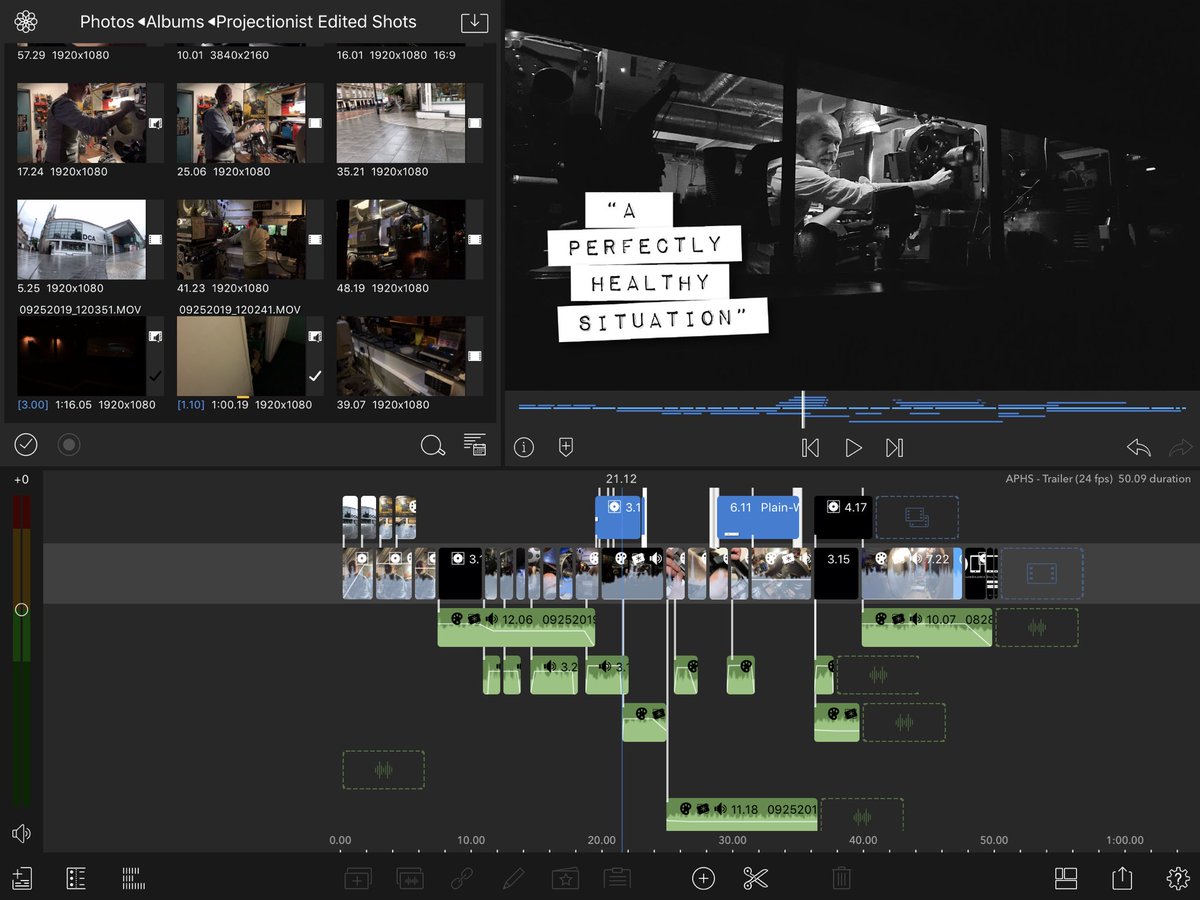Click the preview mini-timeline scrubber overview
This screenshot has height=900, width=1200.
[850, 408]
